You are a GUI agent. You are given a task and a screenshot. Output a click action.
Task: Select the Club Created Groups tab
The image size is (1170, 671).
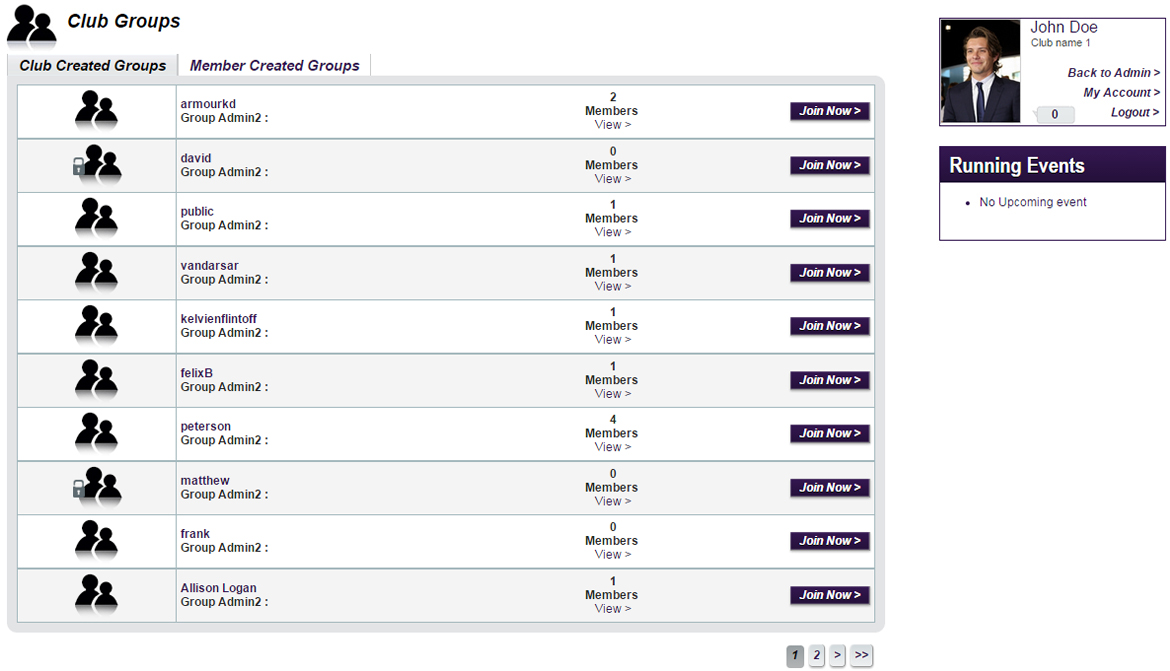[92, 65]
